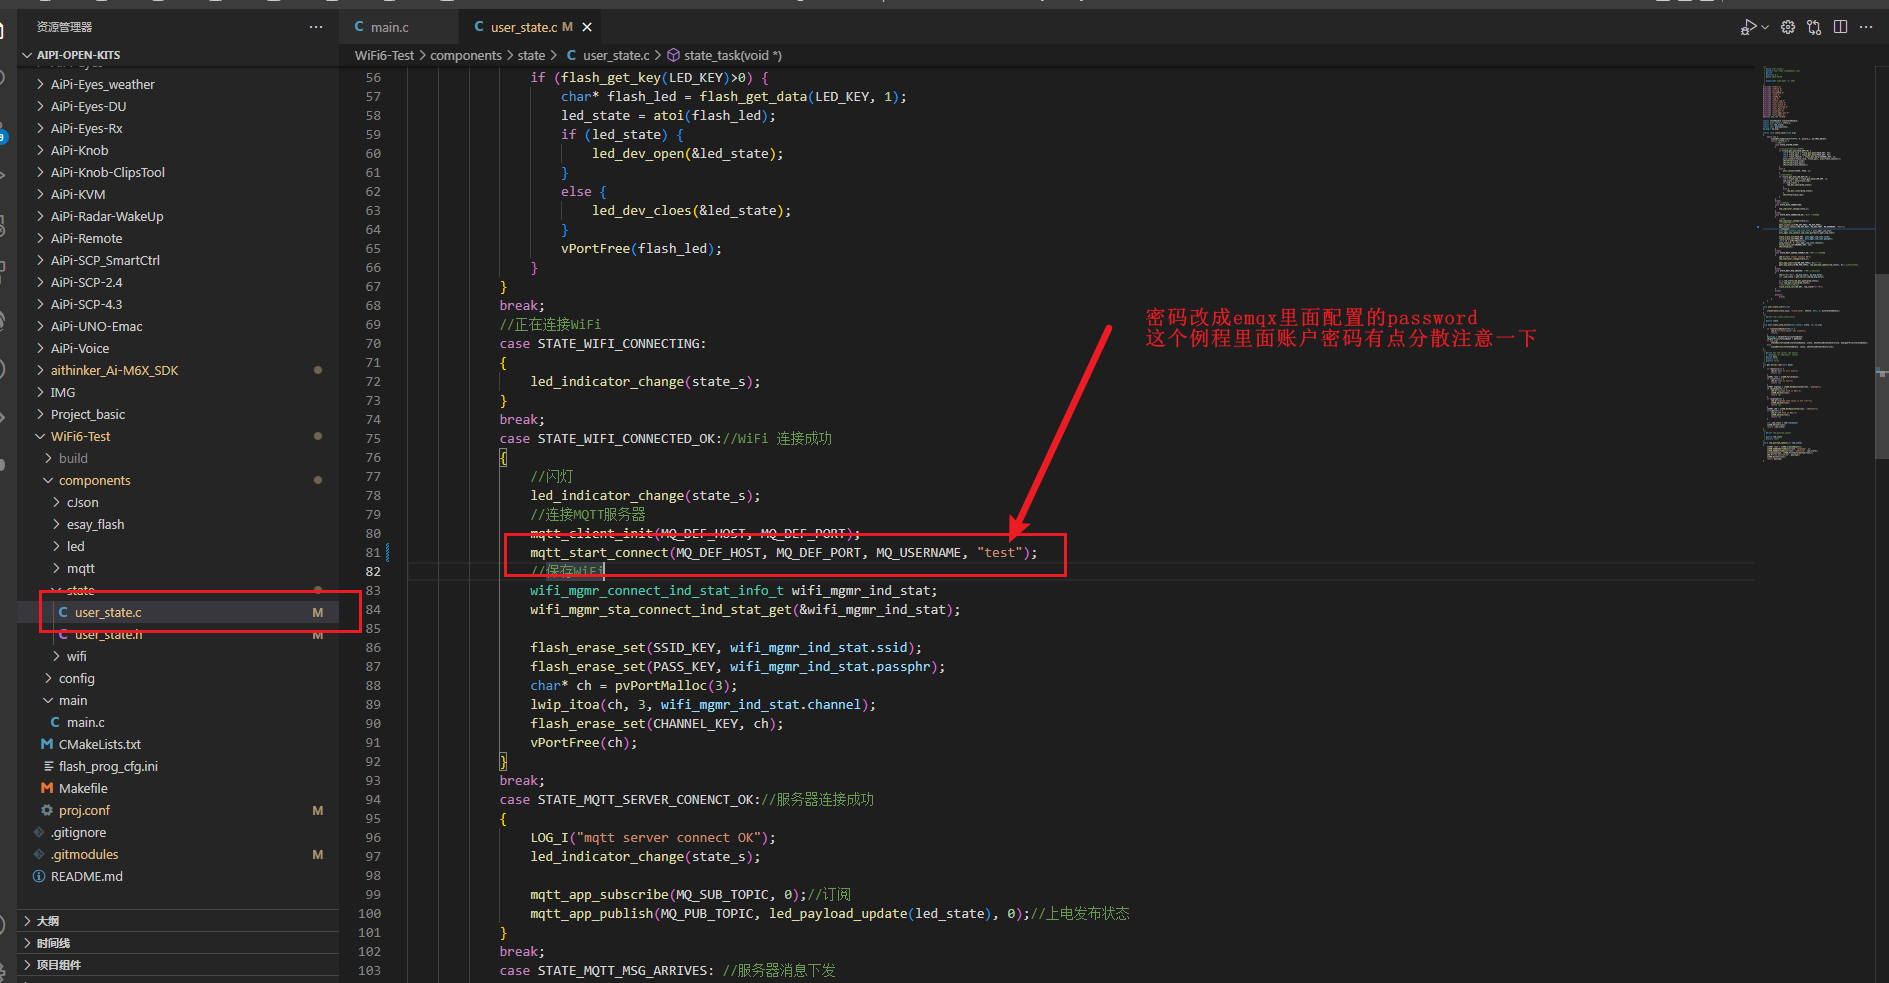
Task: Click line number 82 in the gutter
Action: pyautogui.click(x=373, y=571)
